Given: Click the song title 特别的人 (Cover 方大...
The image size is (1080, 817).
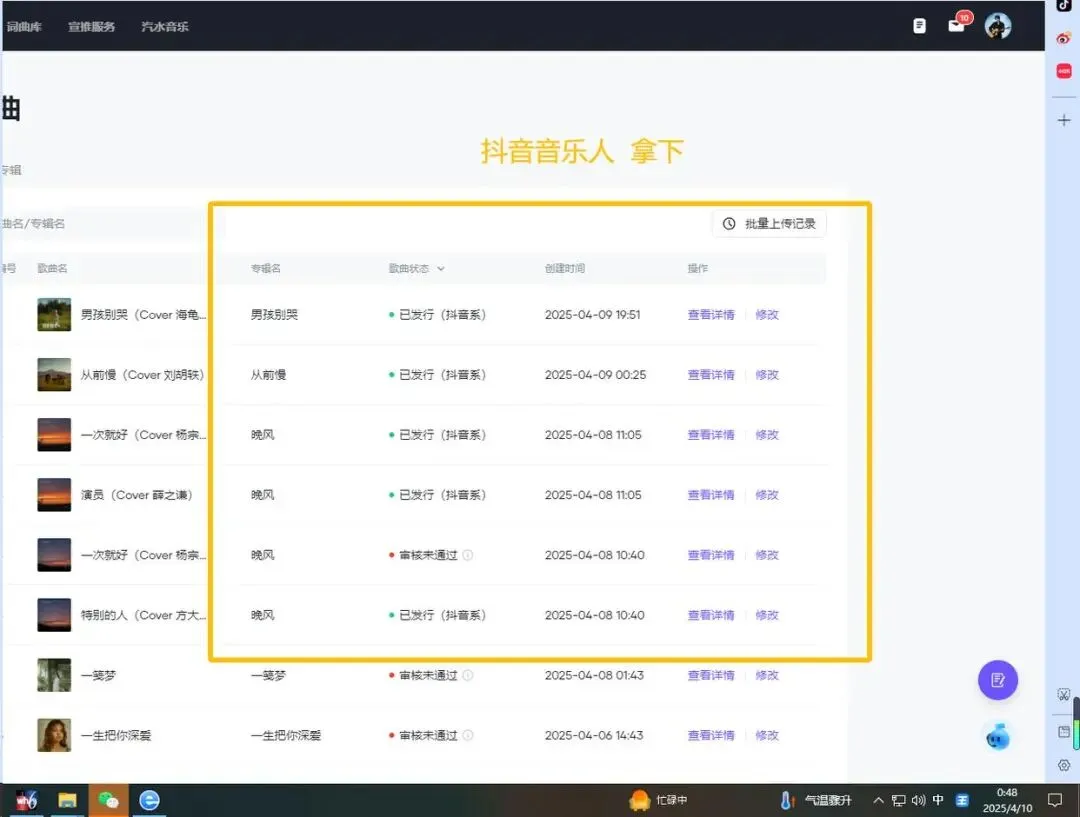Looking at the screenshot, I should (143, 615).
